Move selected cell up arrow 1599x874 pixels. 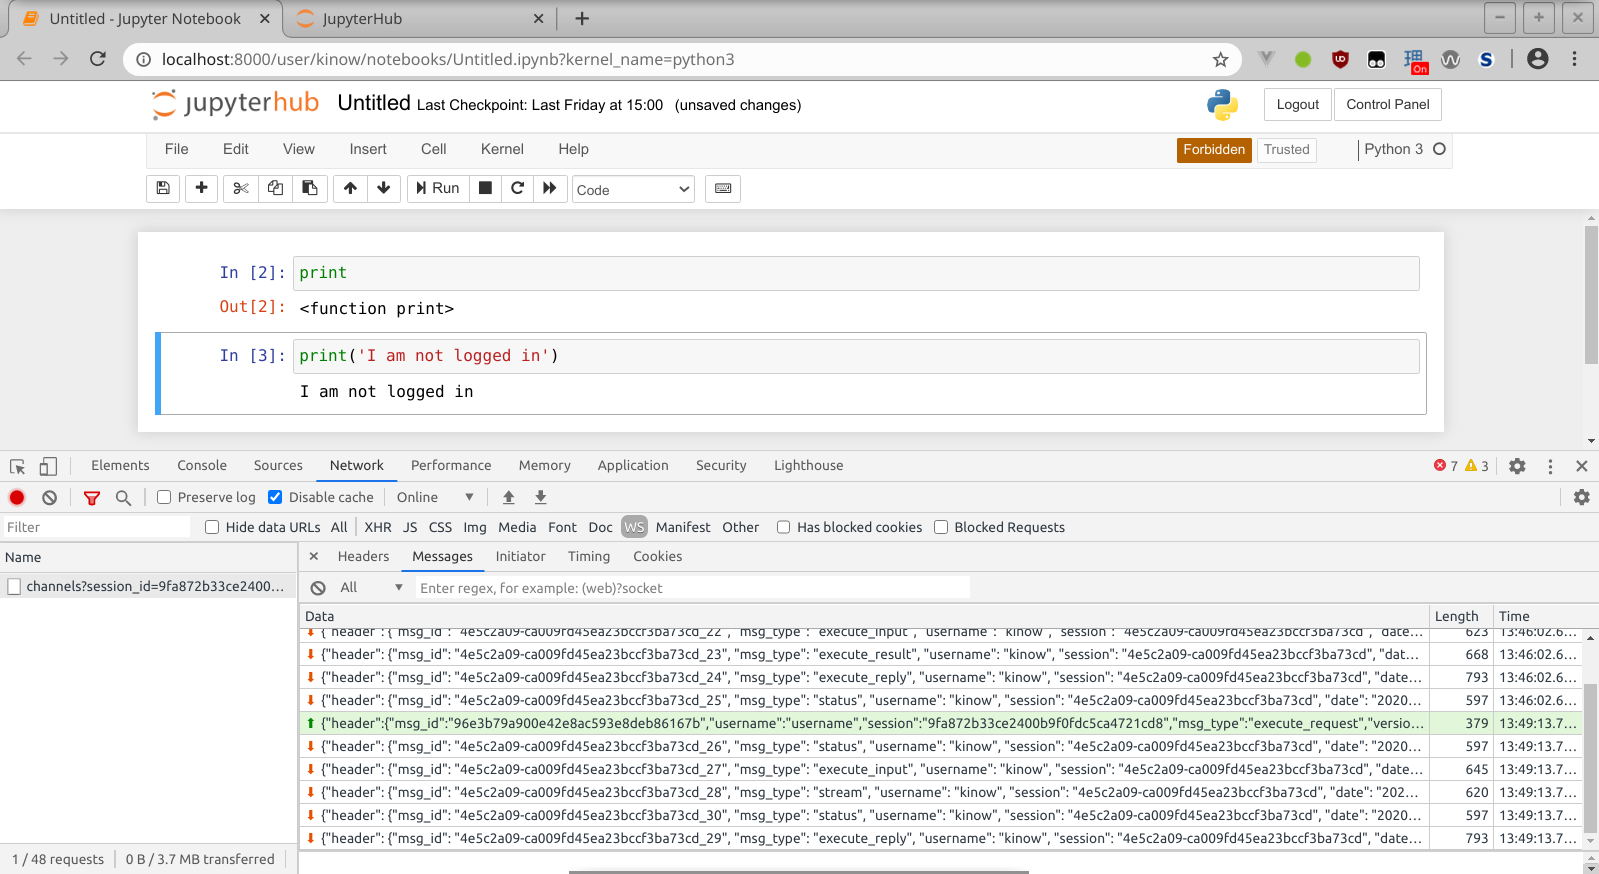click(350, 188)
